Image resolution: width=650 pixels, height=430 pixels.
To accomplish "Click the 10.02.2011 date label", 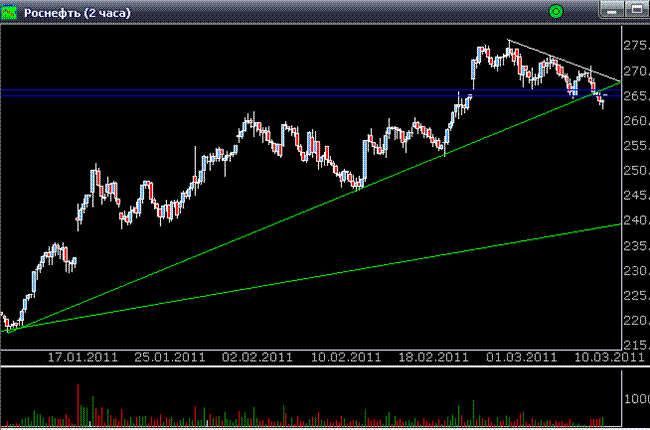I will pyautogui.click(x=346, y=357).
